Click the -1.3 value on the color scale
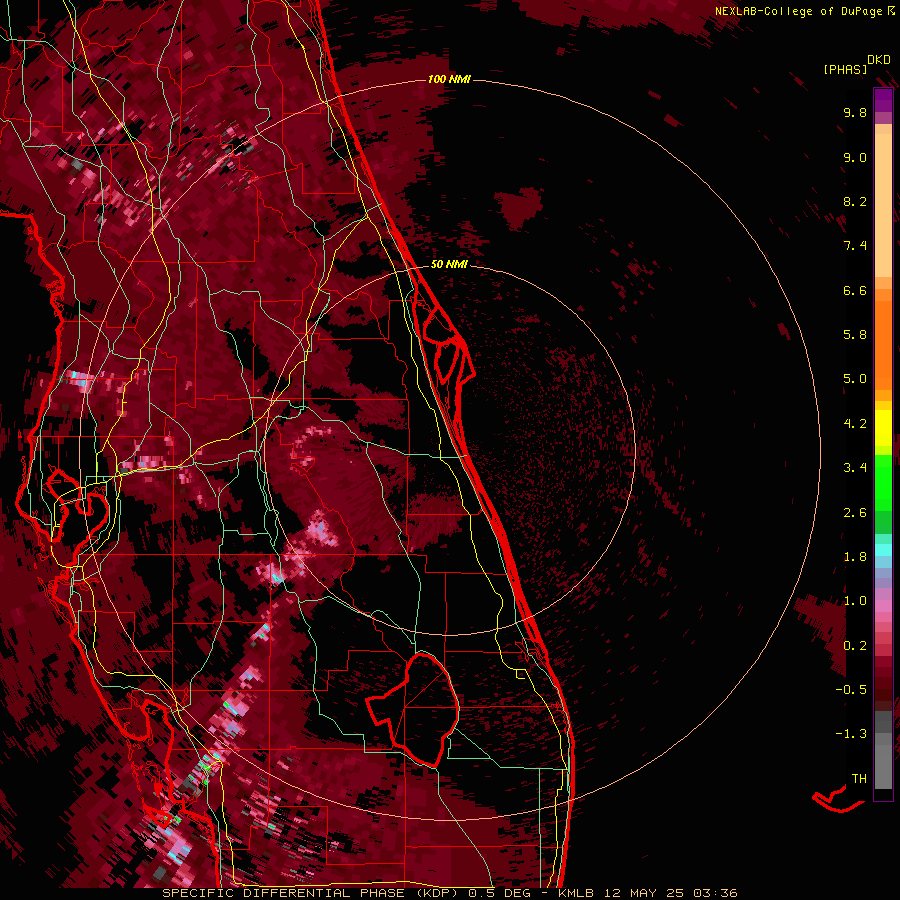Image resolution: width=900 pixels, height=900 pixels. coord(851,734)
